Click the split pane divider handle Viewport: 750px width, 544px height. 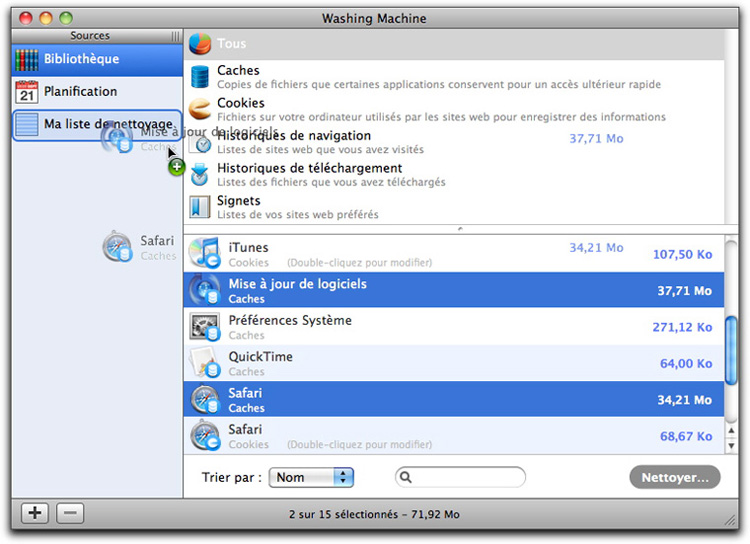tap(460, 229)
